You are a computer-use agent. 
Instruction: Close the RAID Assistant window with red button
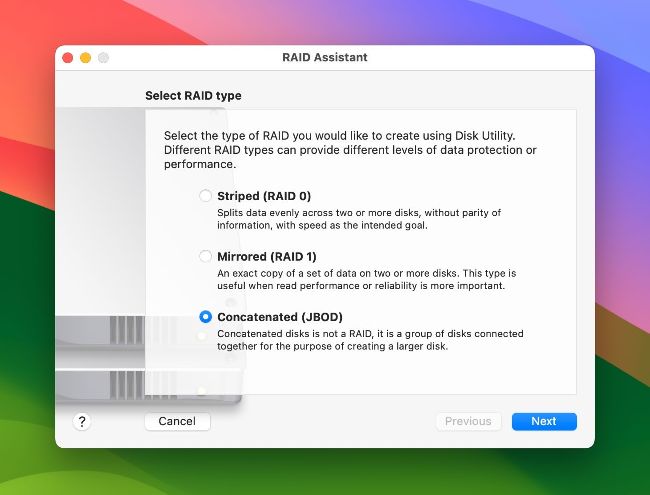click(68, 58)
